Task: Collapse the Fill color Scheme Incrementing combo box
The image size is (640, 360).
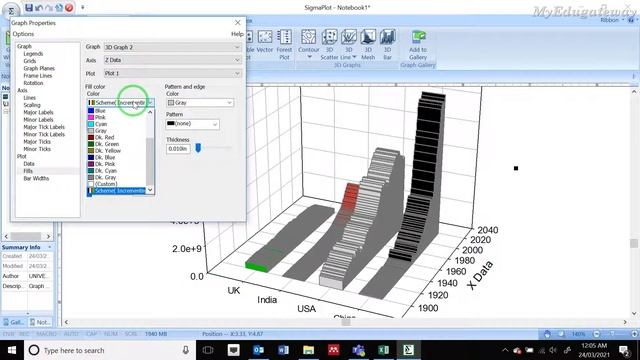Action: pos(120,102)
